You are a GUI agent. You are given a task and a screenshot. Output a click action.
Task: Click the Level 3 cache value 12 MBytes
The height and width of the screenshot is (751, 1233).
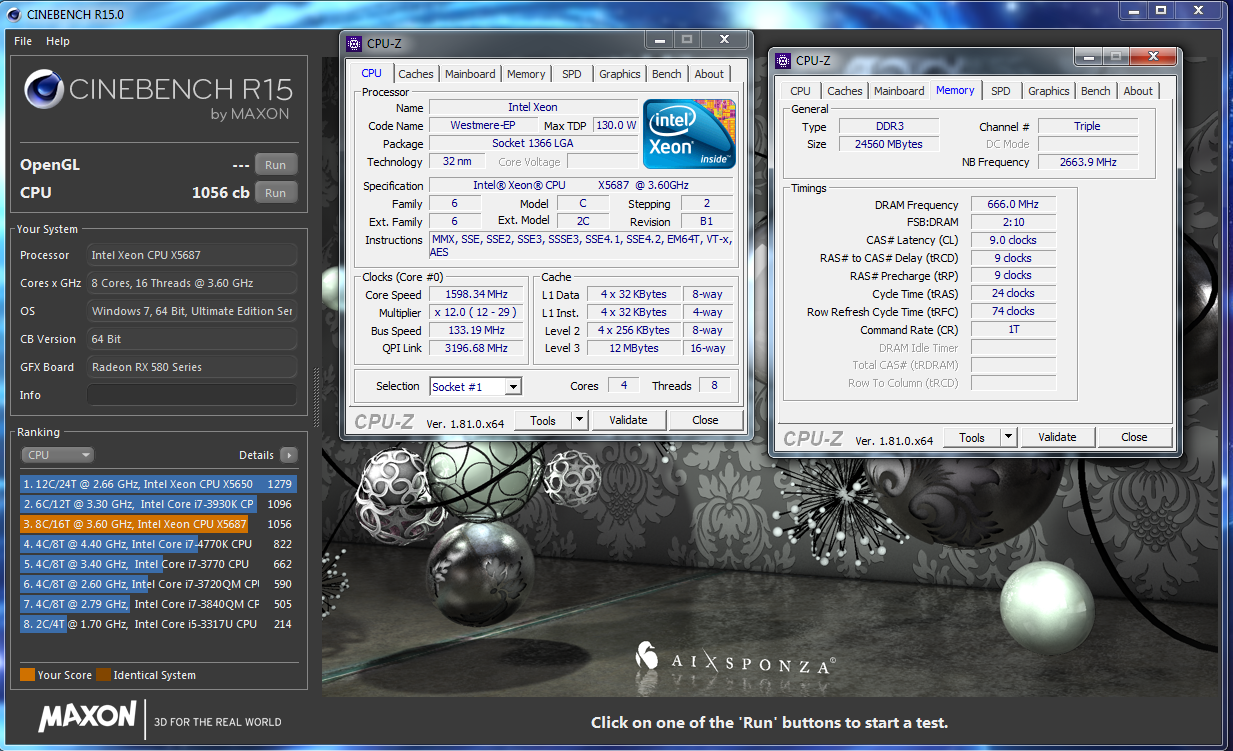click(635, 348)
